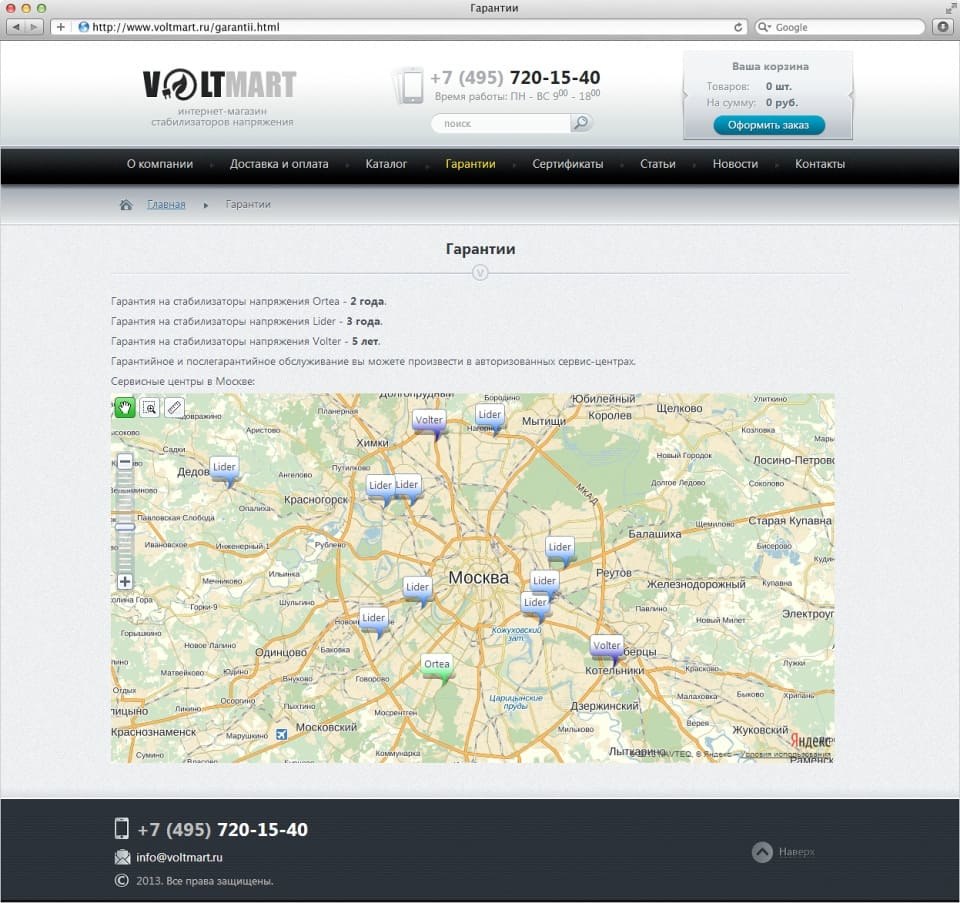
Task: Click the envelope icon beside the footer email
Action: click(x=122, y=857)
